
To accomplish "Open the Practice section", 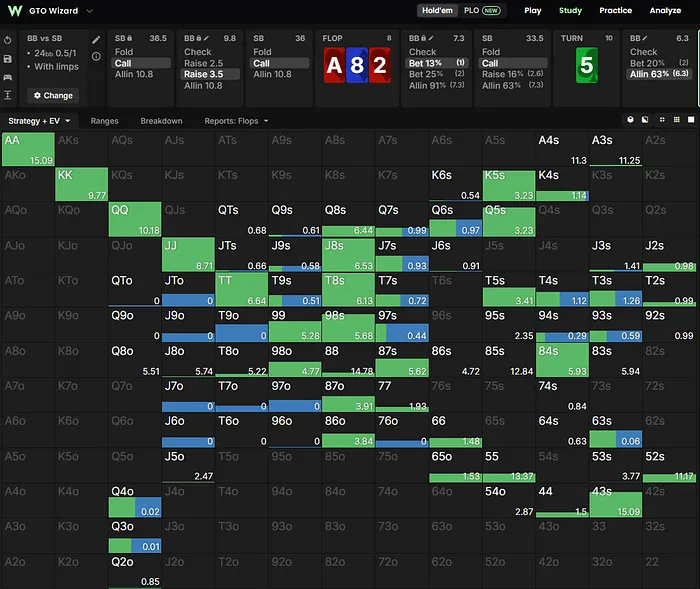I will tap(615, 10).
